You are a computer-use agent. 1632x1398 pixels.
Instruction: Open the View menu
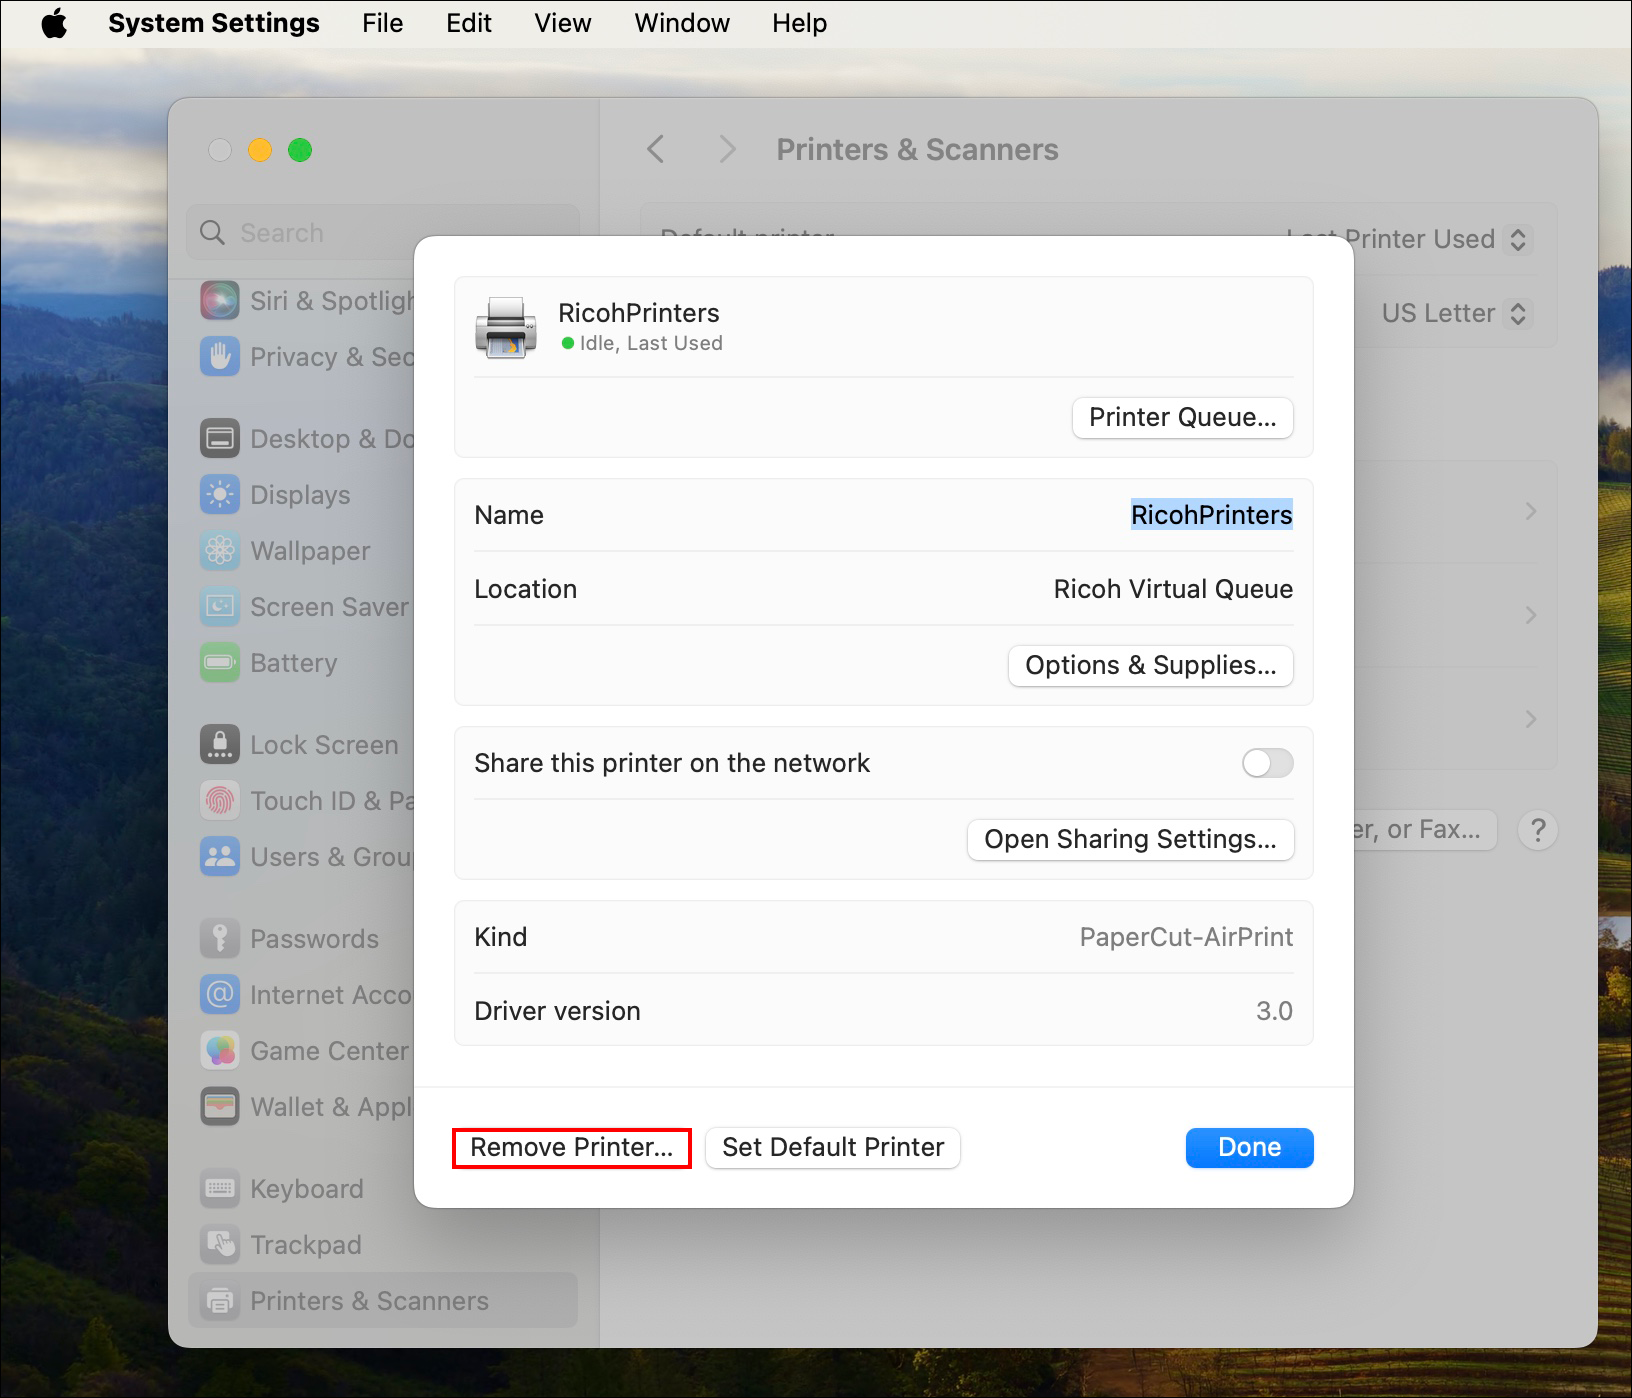tap(563, 23)
